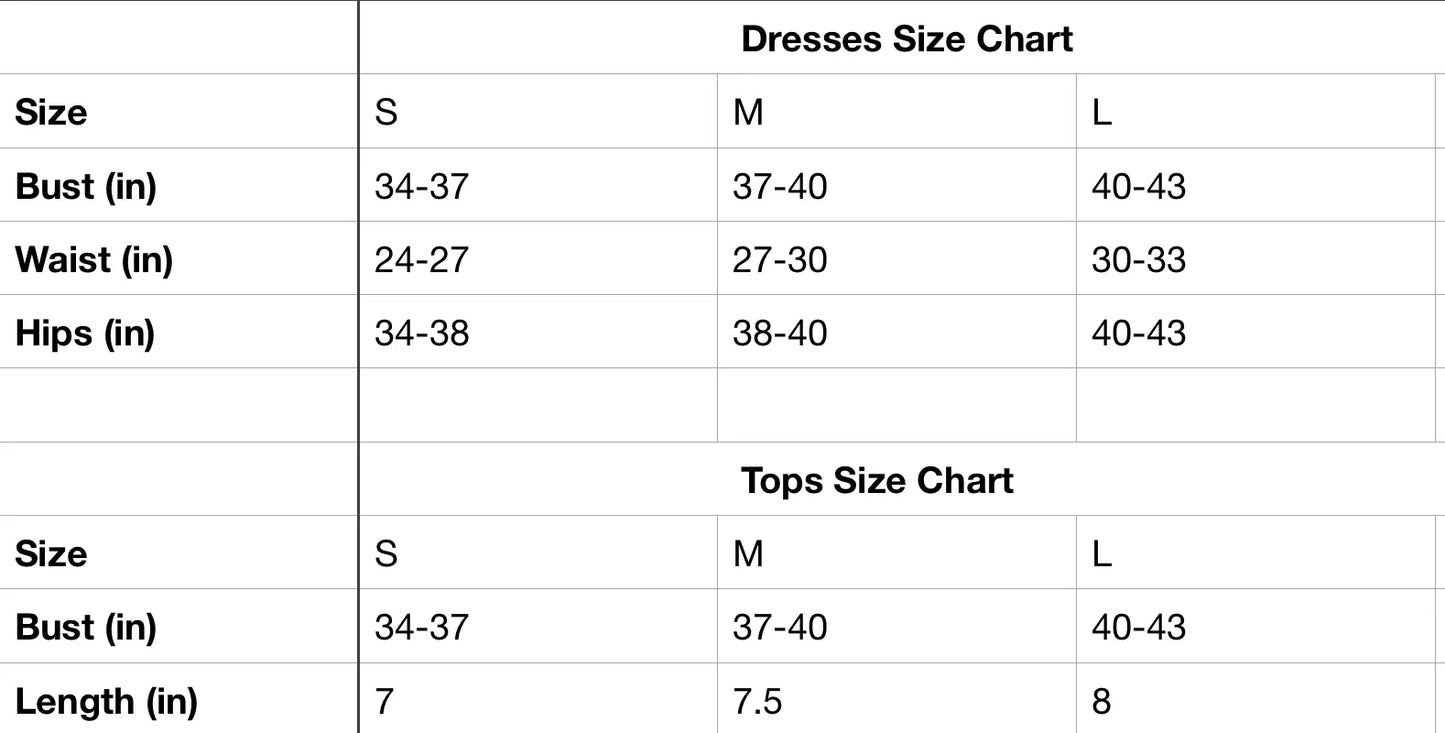Select the 34-38 hips cell
The image size is (1445, 733).
[x=421, y=333]
